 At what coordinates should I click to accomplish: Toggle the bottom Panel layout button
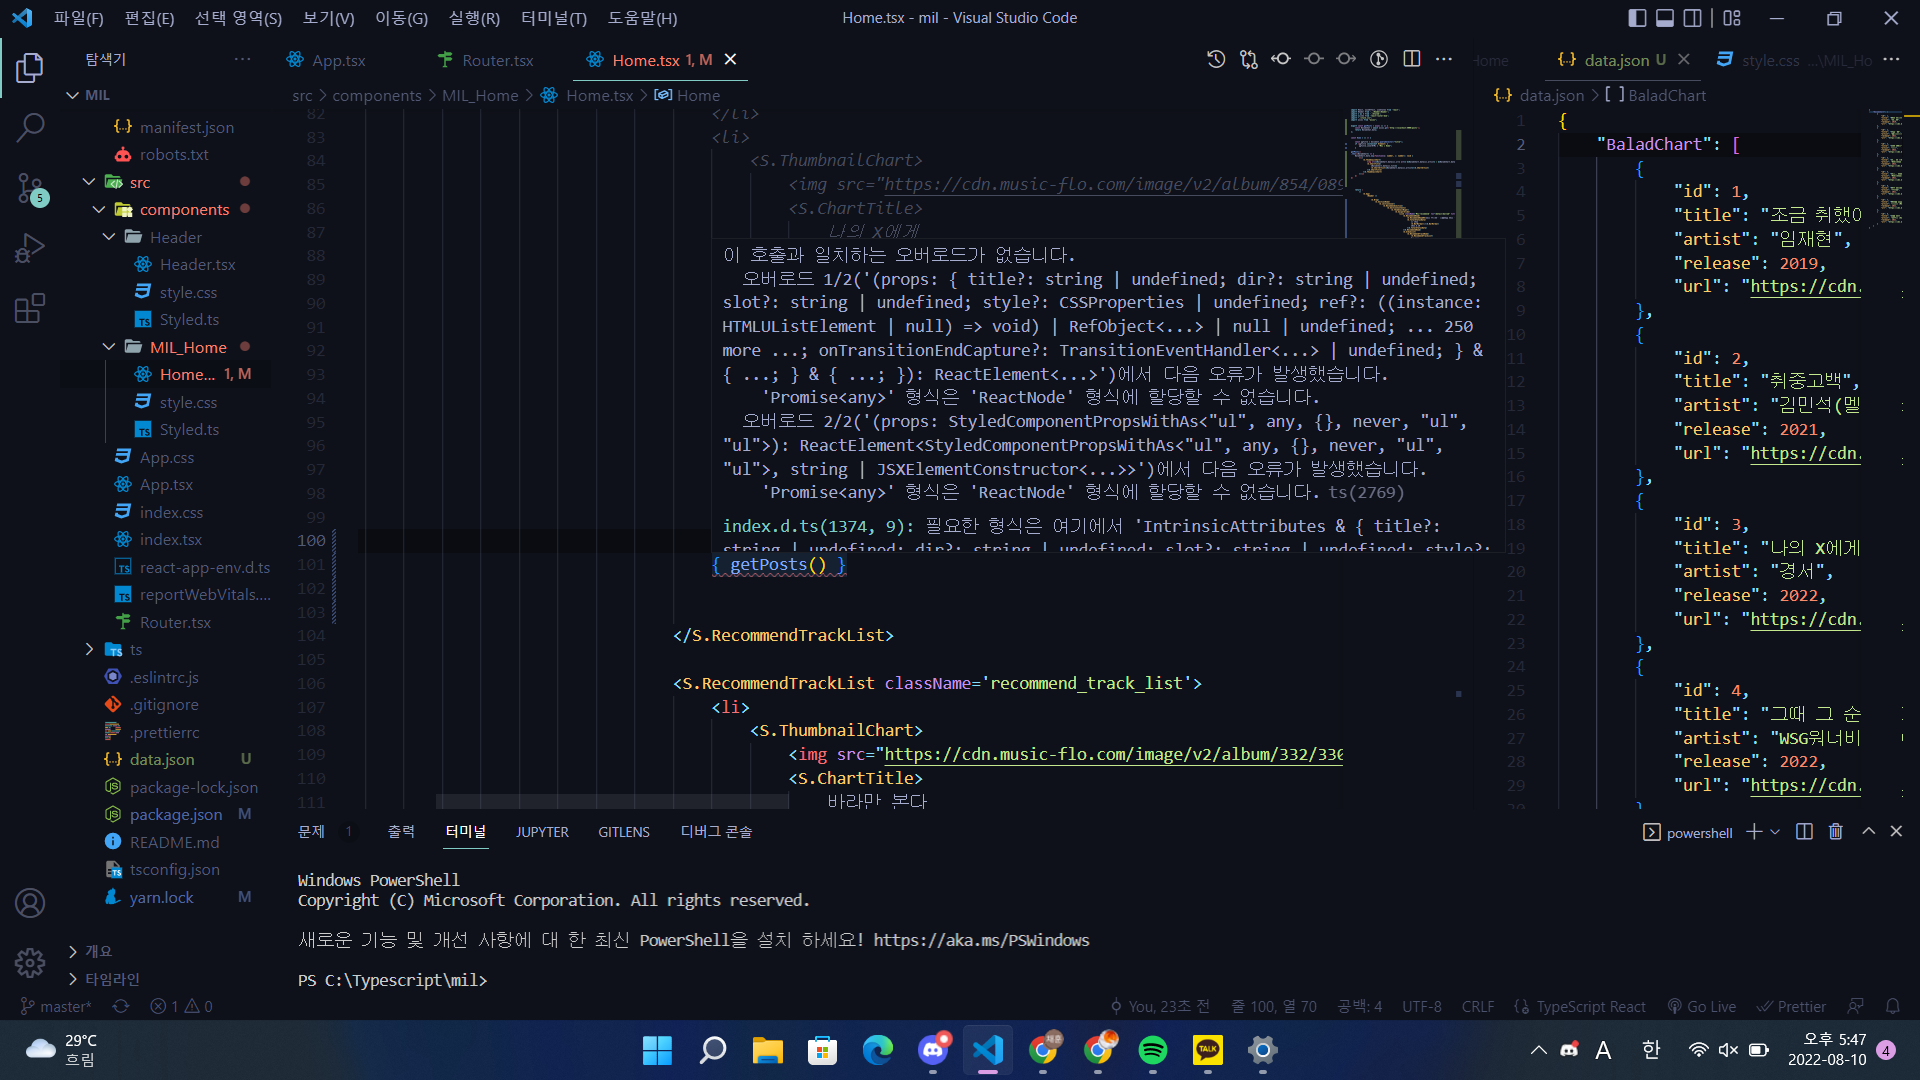1665,18
